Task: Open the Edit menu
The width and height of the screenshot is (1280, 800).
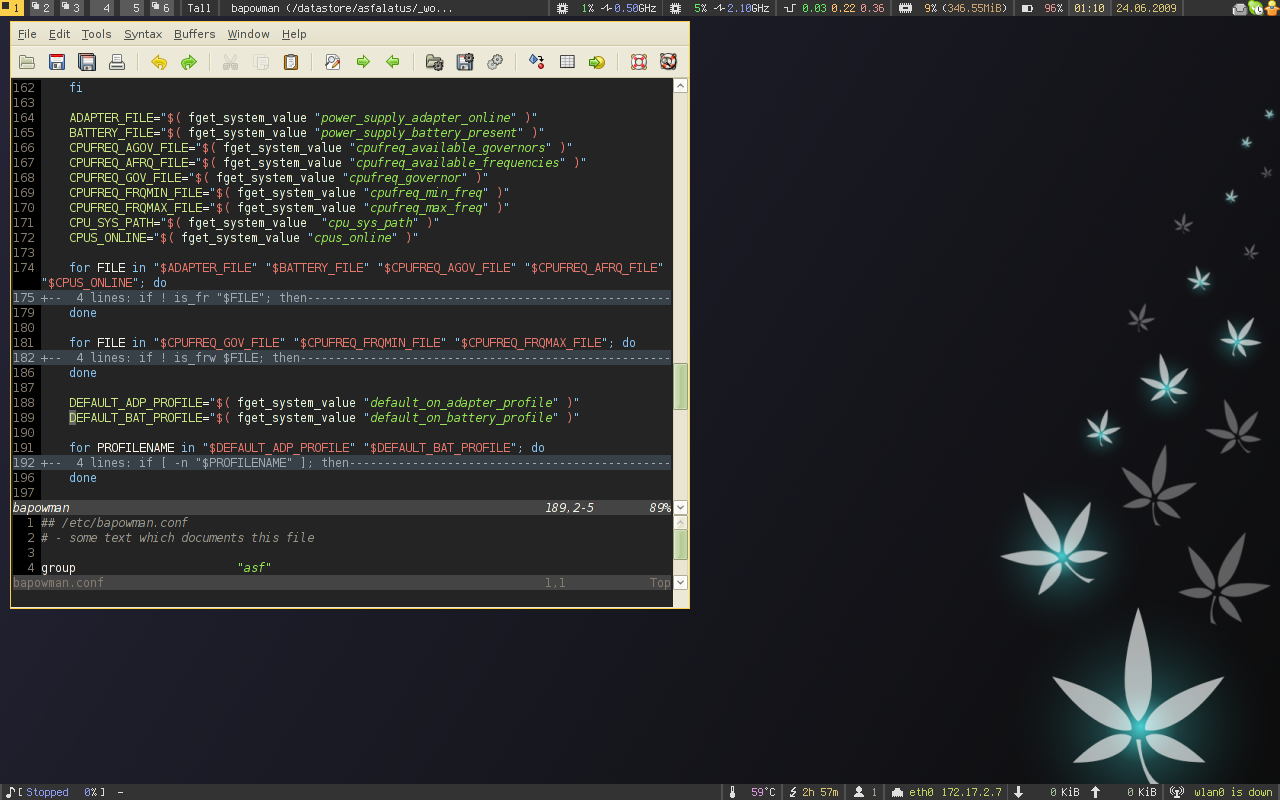Action: (60, 34)
